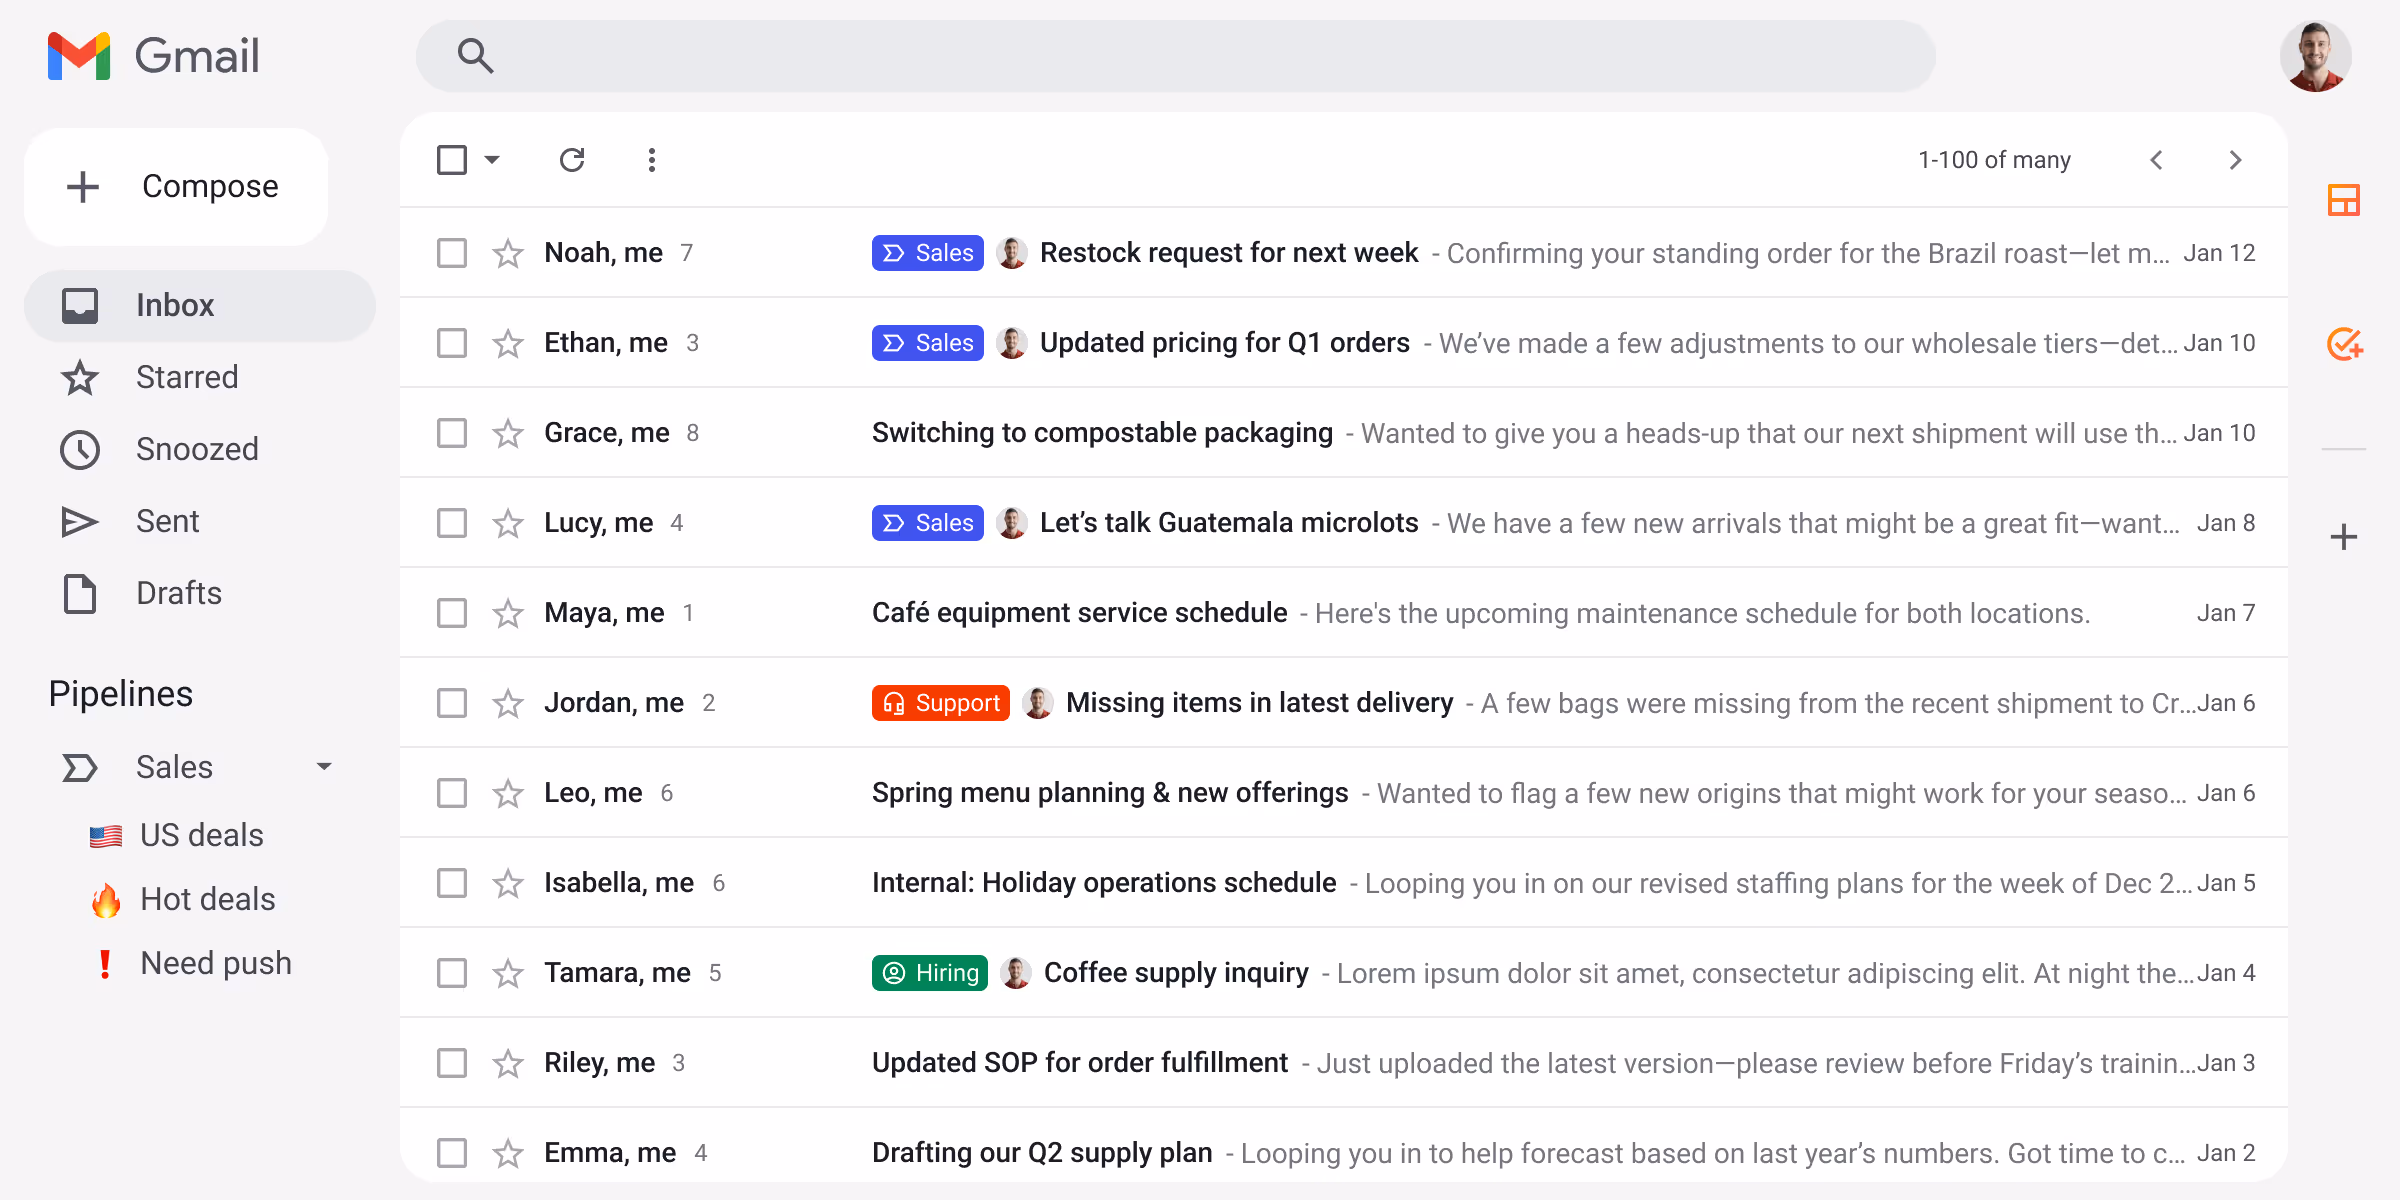Open the Streak pipeline panel icon on right sidebar

pyautogui.click(x=2344, y=200)
